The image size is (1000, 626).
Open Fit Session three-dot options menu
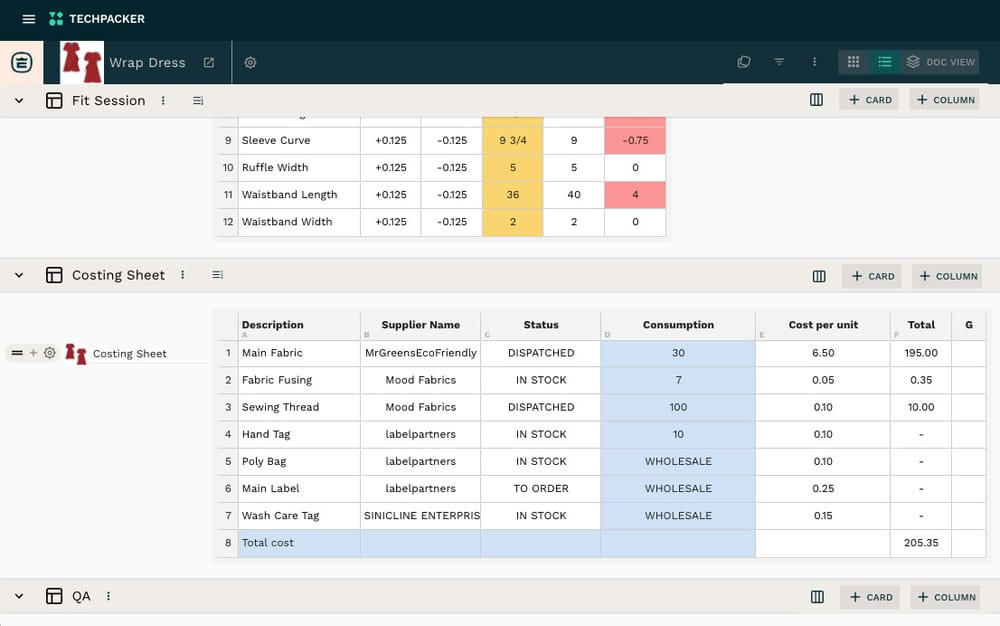click(x=163, y=101)
